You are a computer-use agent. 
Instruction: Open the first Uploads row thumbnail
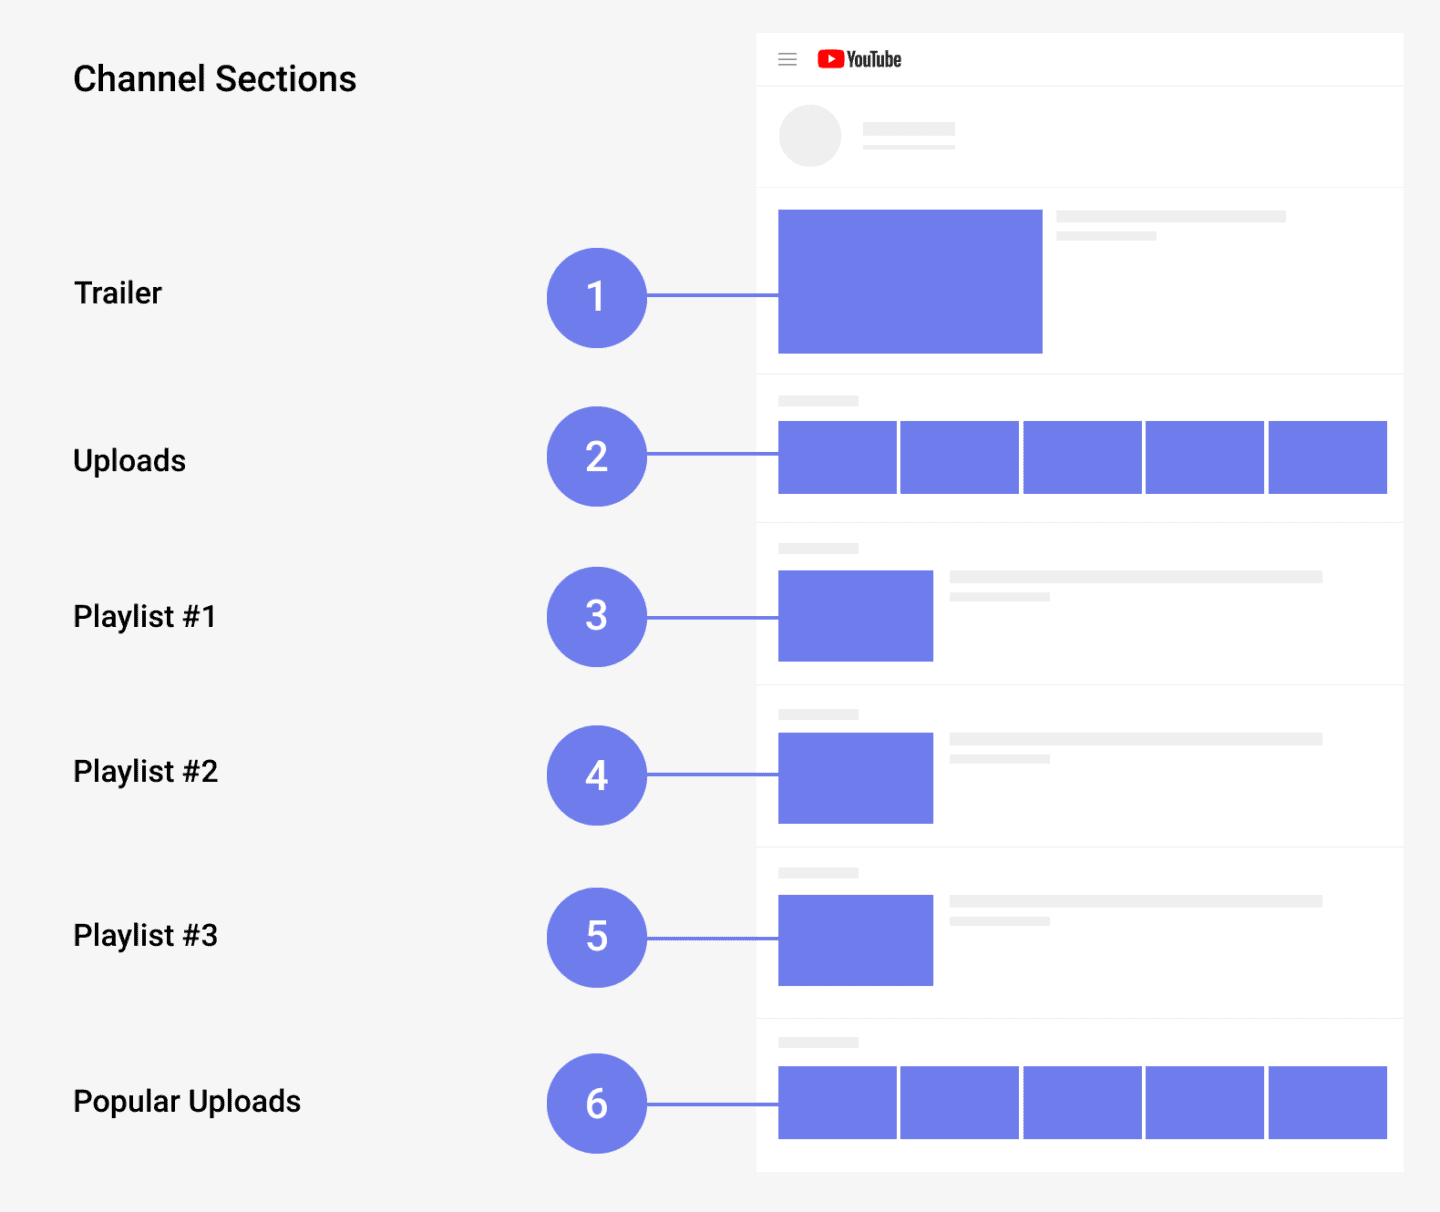[837, 457]
